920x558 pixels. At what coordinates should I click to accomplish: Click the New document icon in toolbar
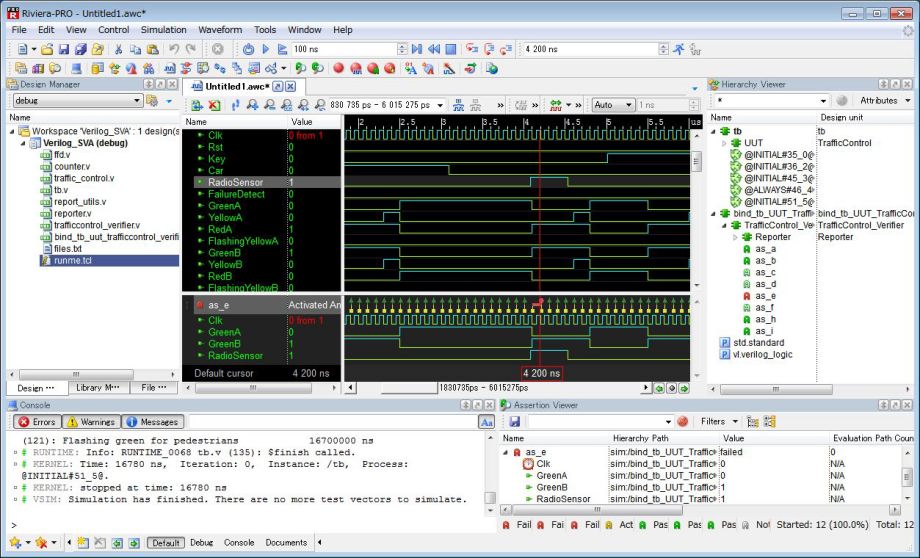[22, 49]
